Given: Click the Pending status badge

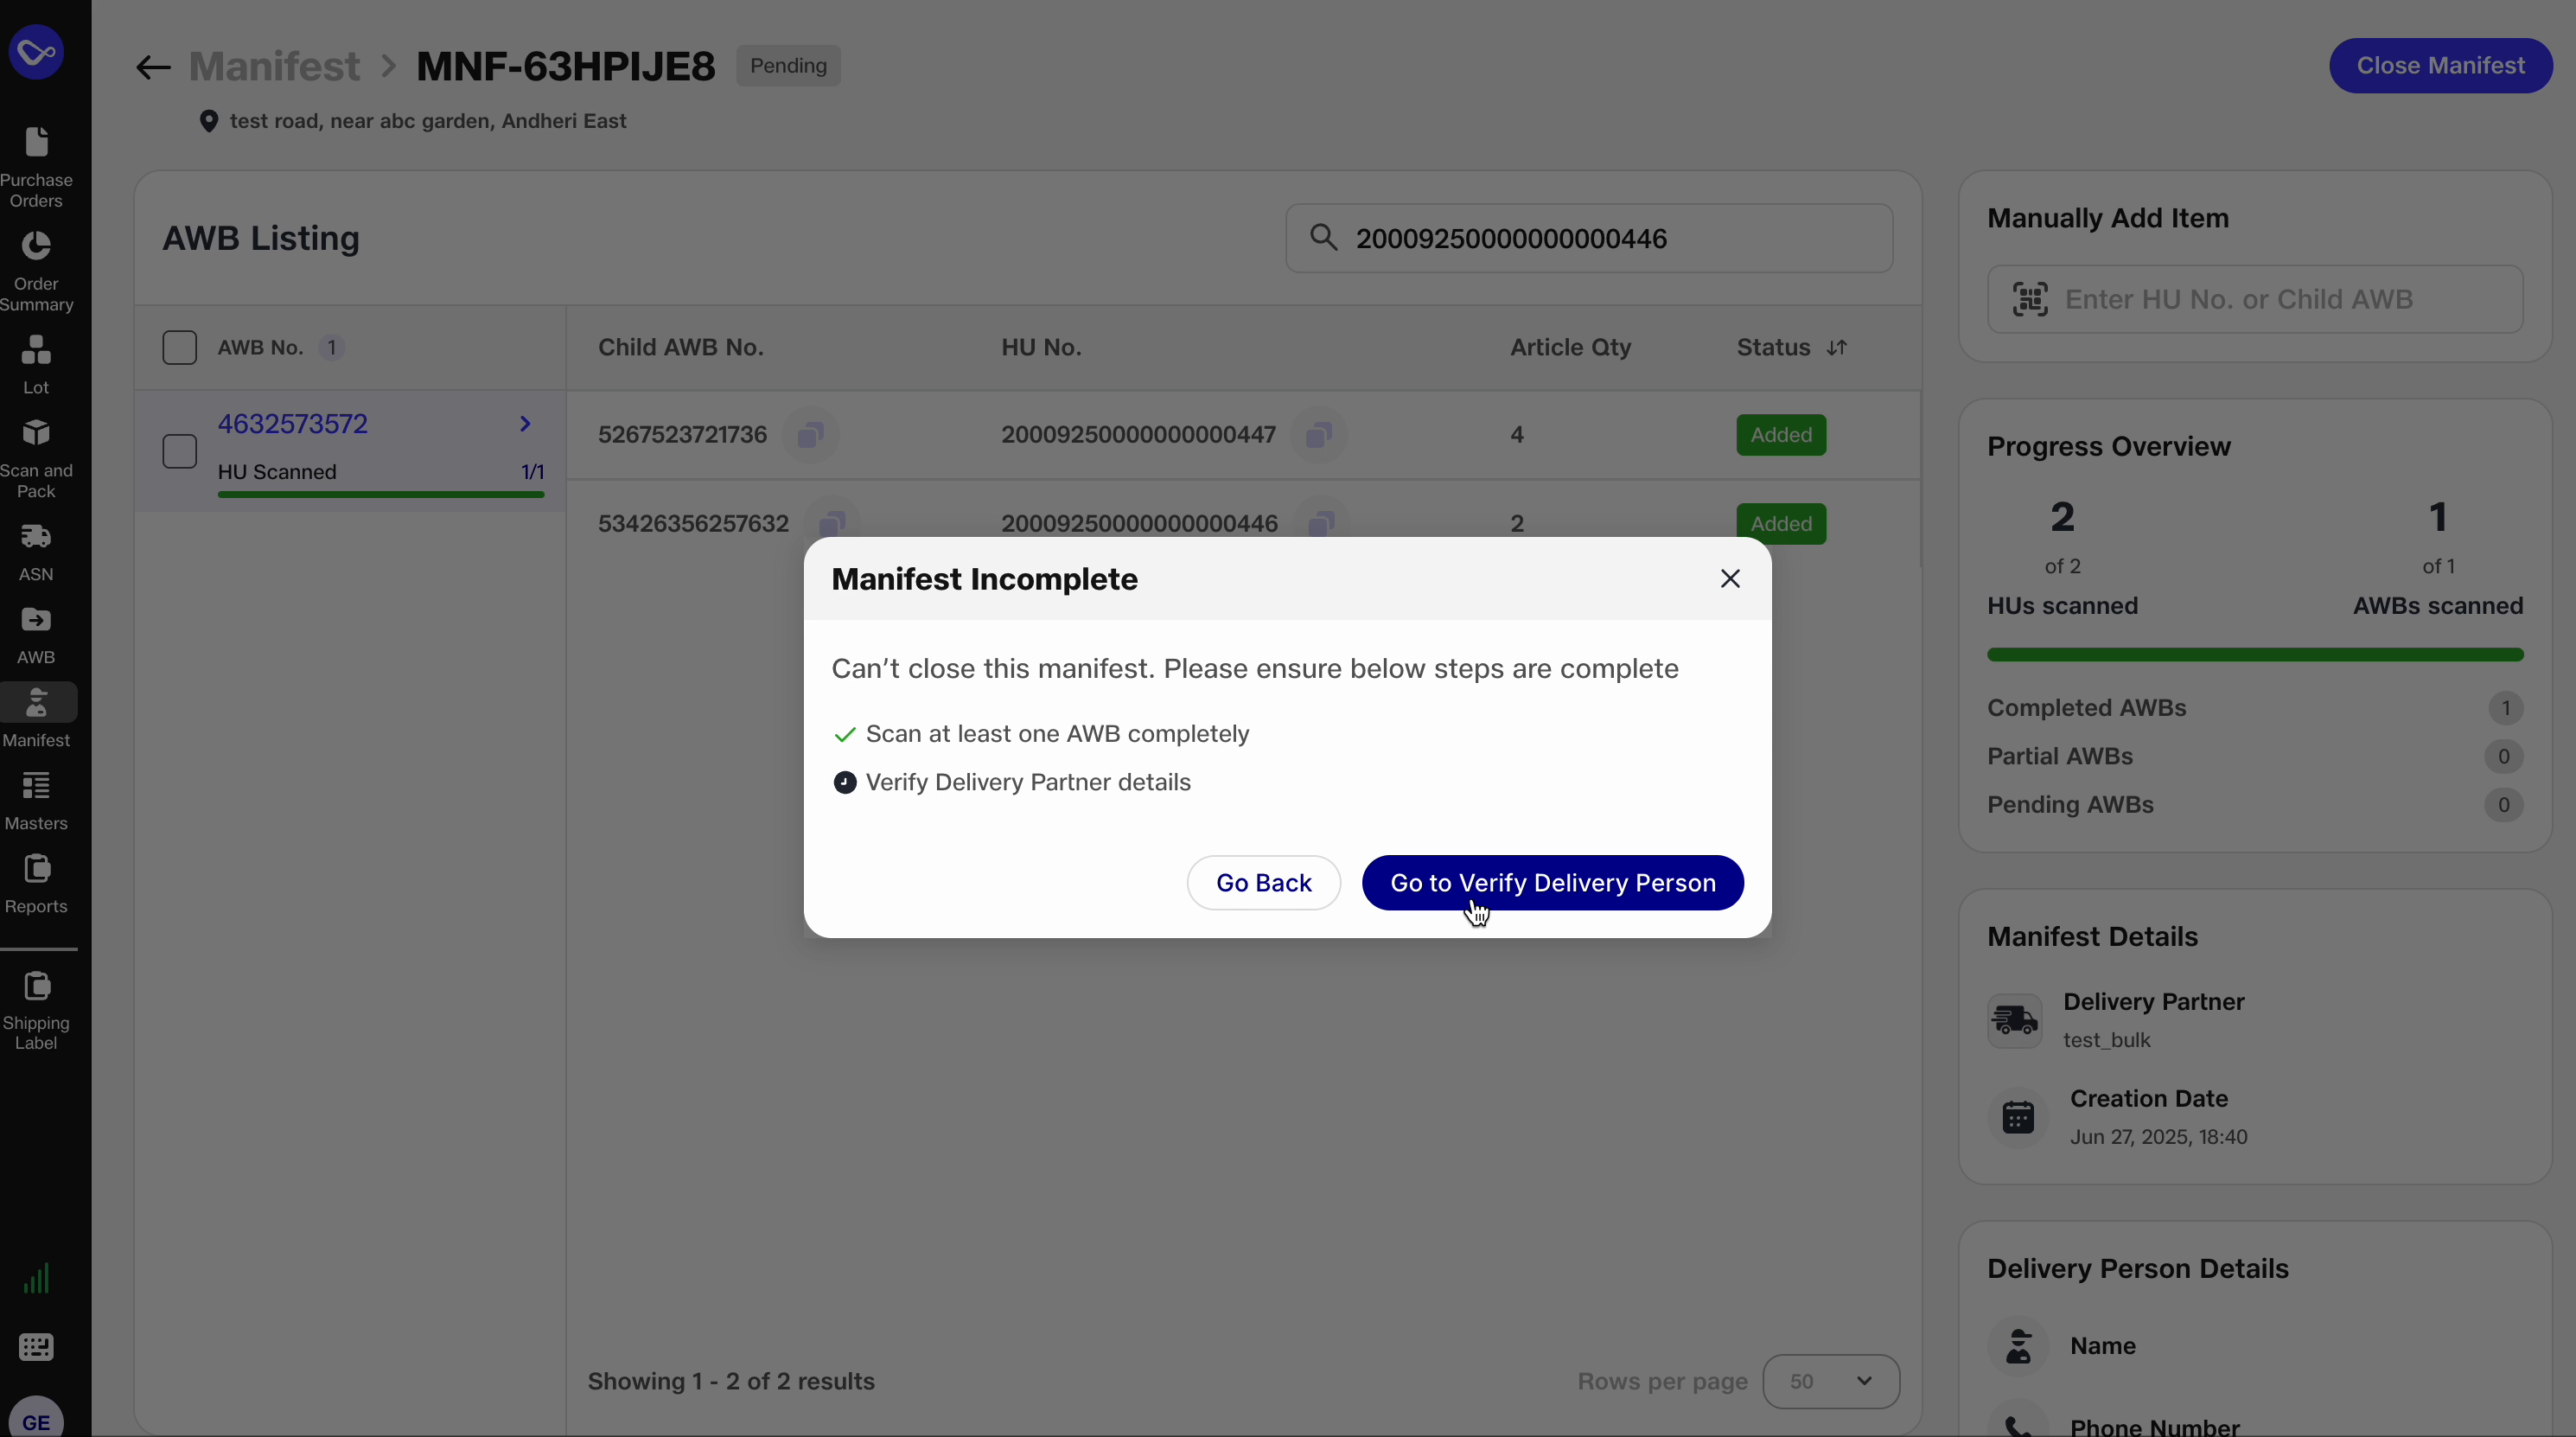Looking at the screenshot, I should coord(788,66).
